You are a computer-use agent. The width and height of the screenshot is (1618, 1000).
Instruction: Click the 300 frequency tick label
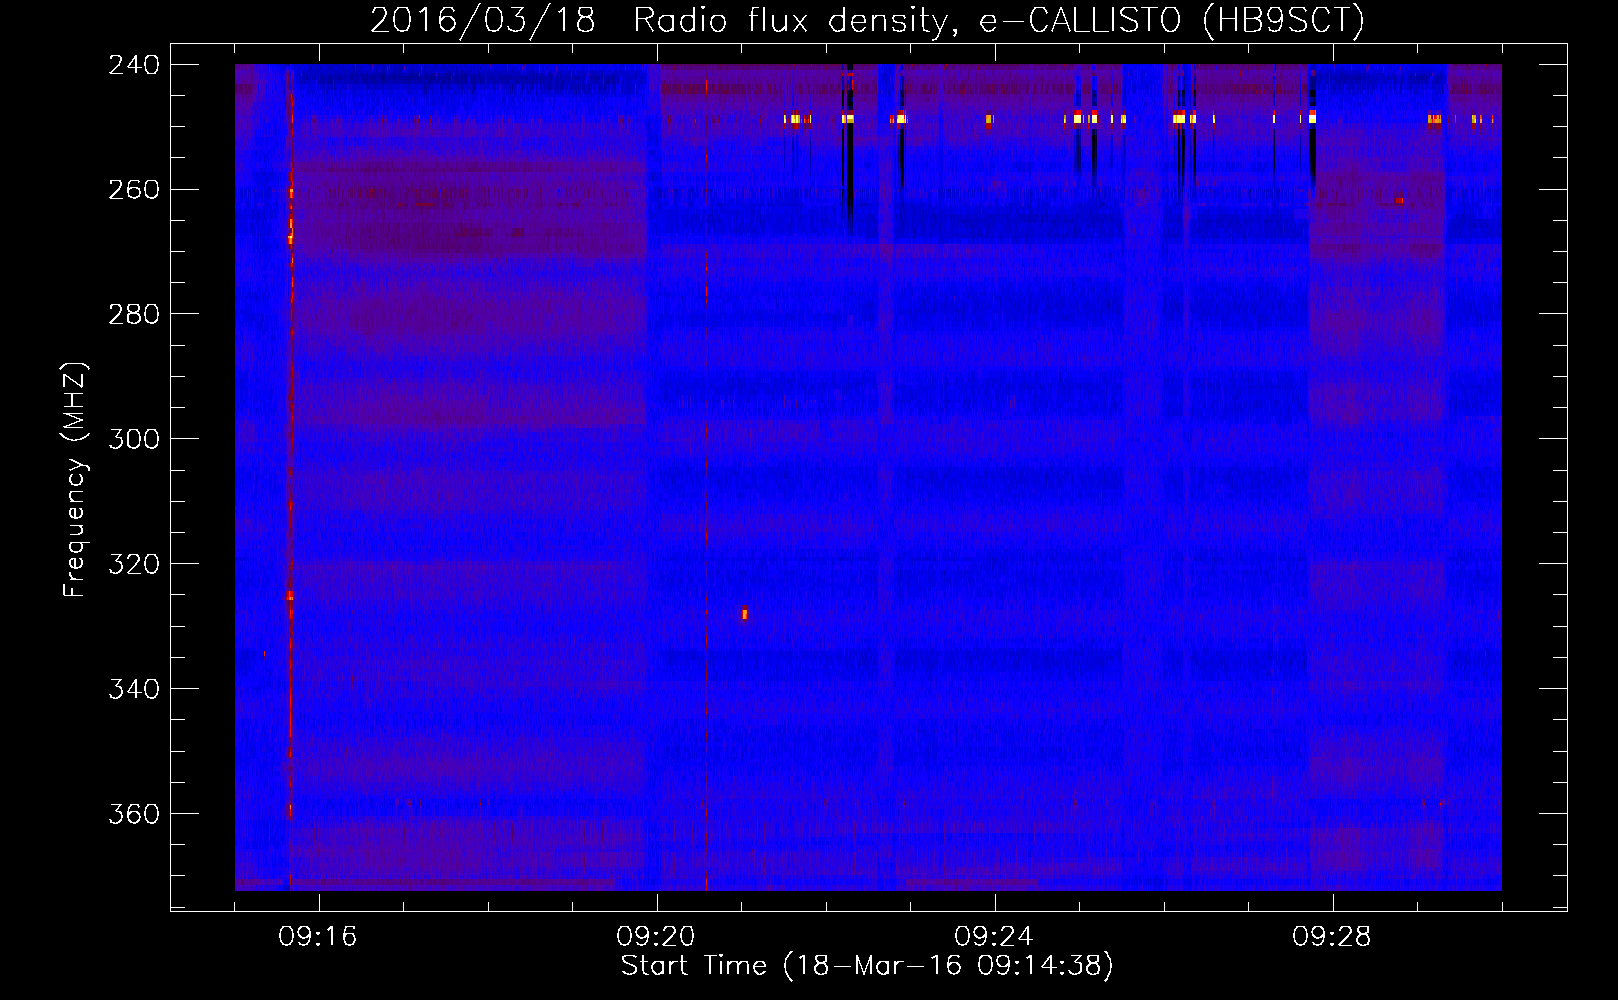tap(134, 439)
